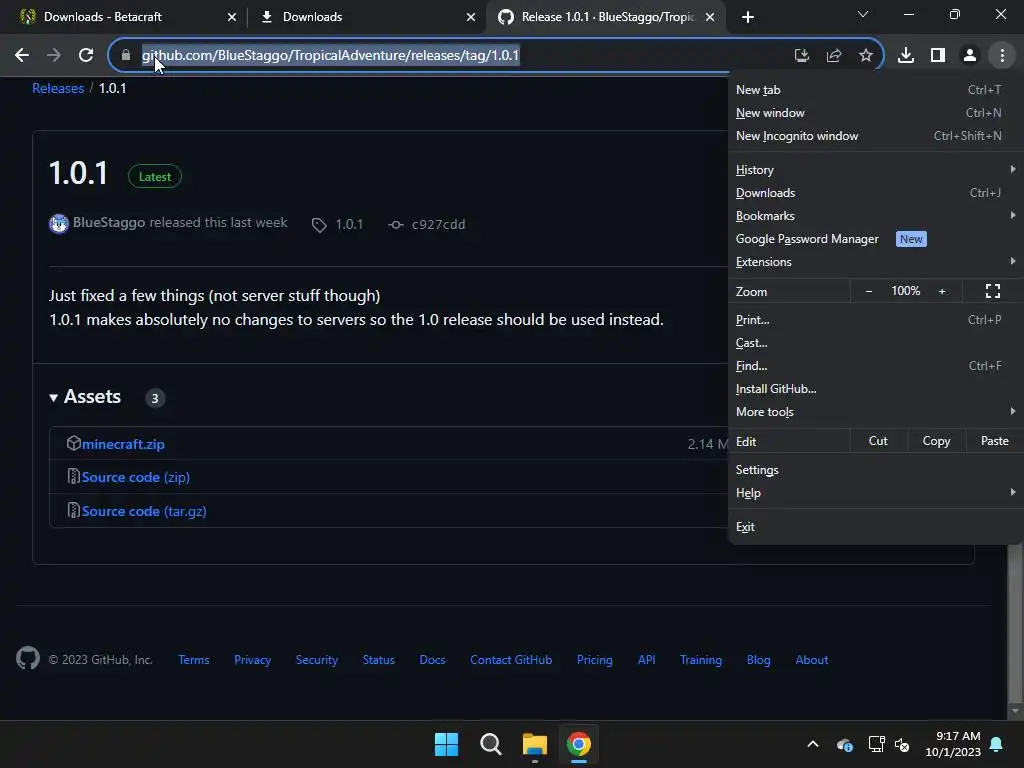Open the Releases breadcrumb link
1024x768 pixels.
coord(58,88)
